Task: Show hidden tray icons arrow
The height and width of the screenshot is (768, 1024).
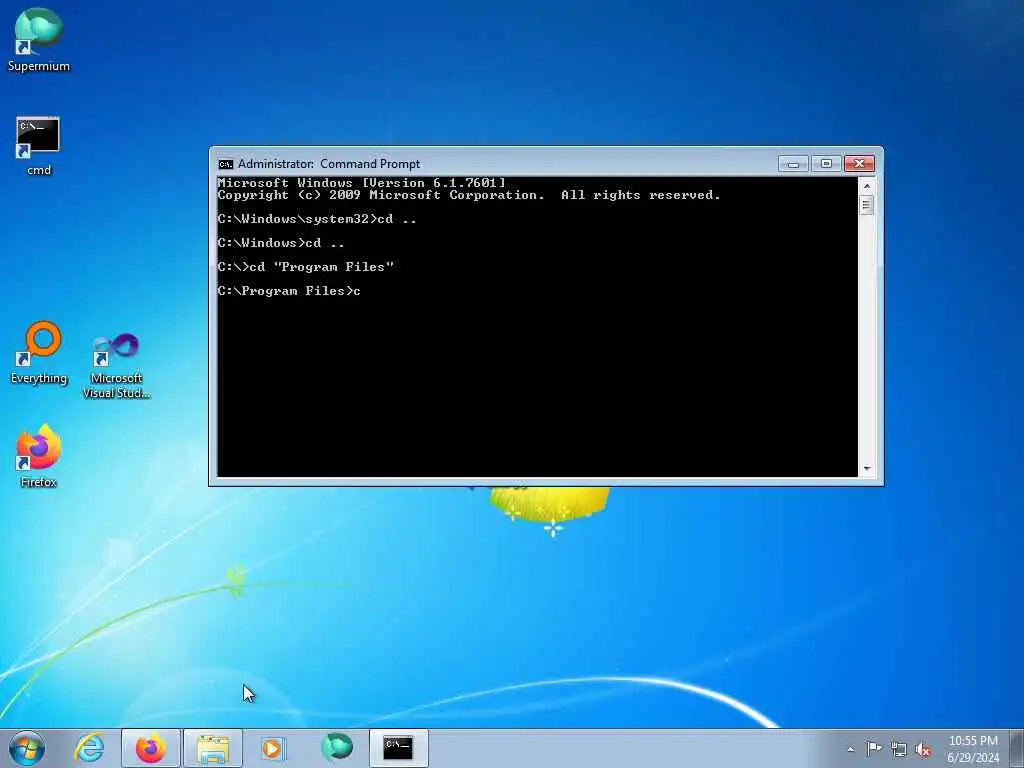Action: pos(850,749)
